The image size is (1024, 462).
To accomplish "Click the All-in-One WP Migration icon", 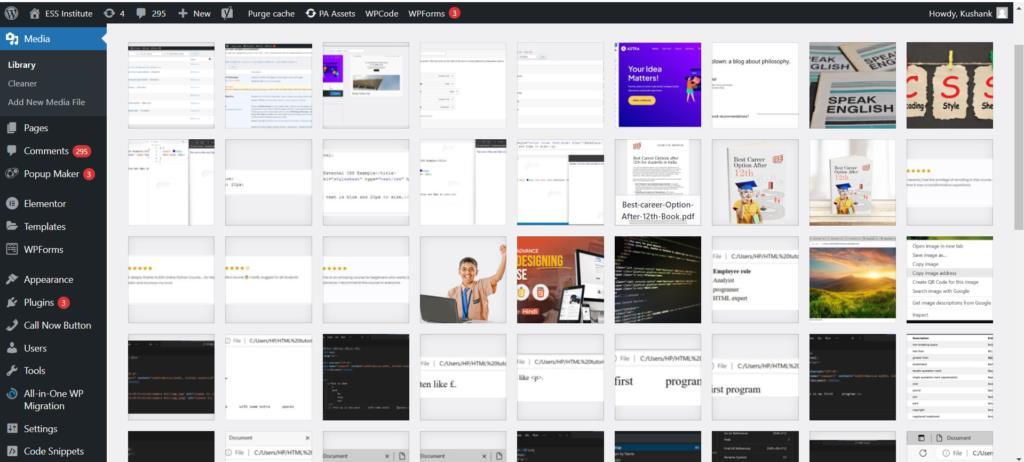I will click(12, 394).
